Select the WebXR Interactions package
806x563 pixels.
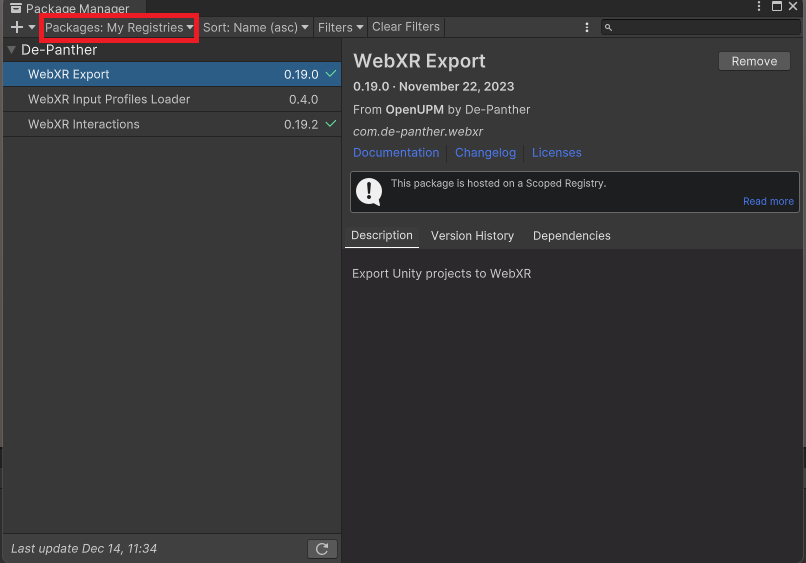[x=172, y=124]
